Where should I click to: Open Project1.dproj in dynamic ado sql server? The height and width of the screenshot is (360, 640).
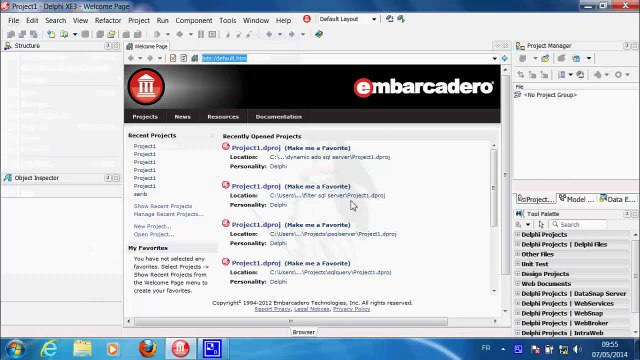point(256,148)
